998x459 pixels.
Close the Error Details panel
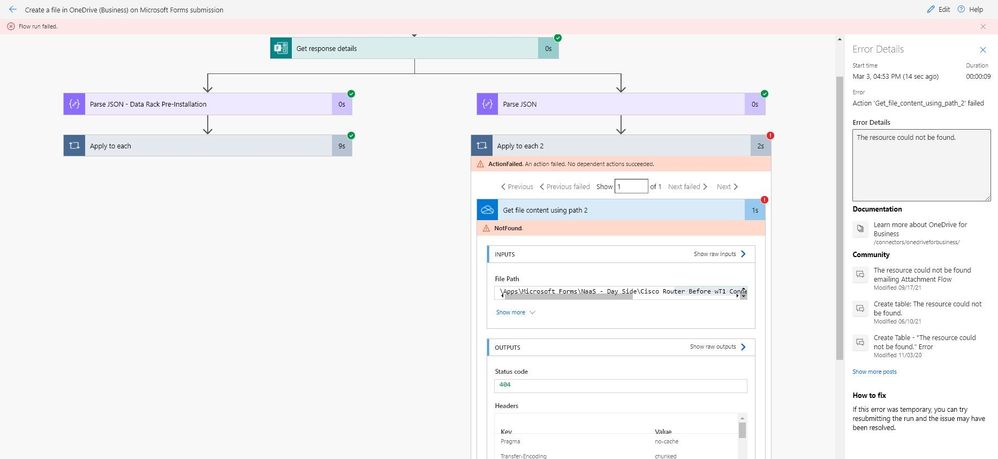click(983, 50)
